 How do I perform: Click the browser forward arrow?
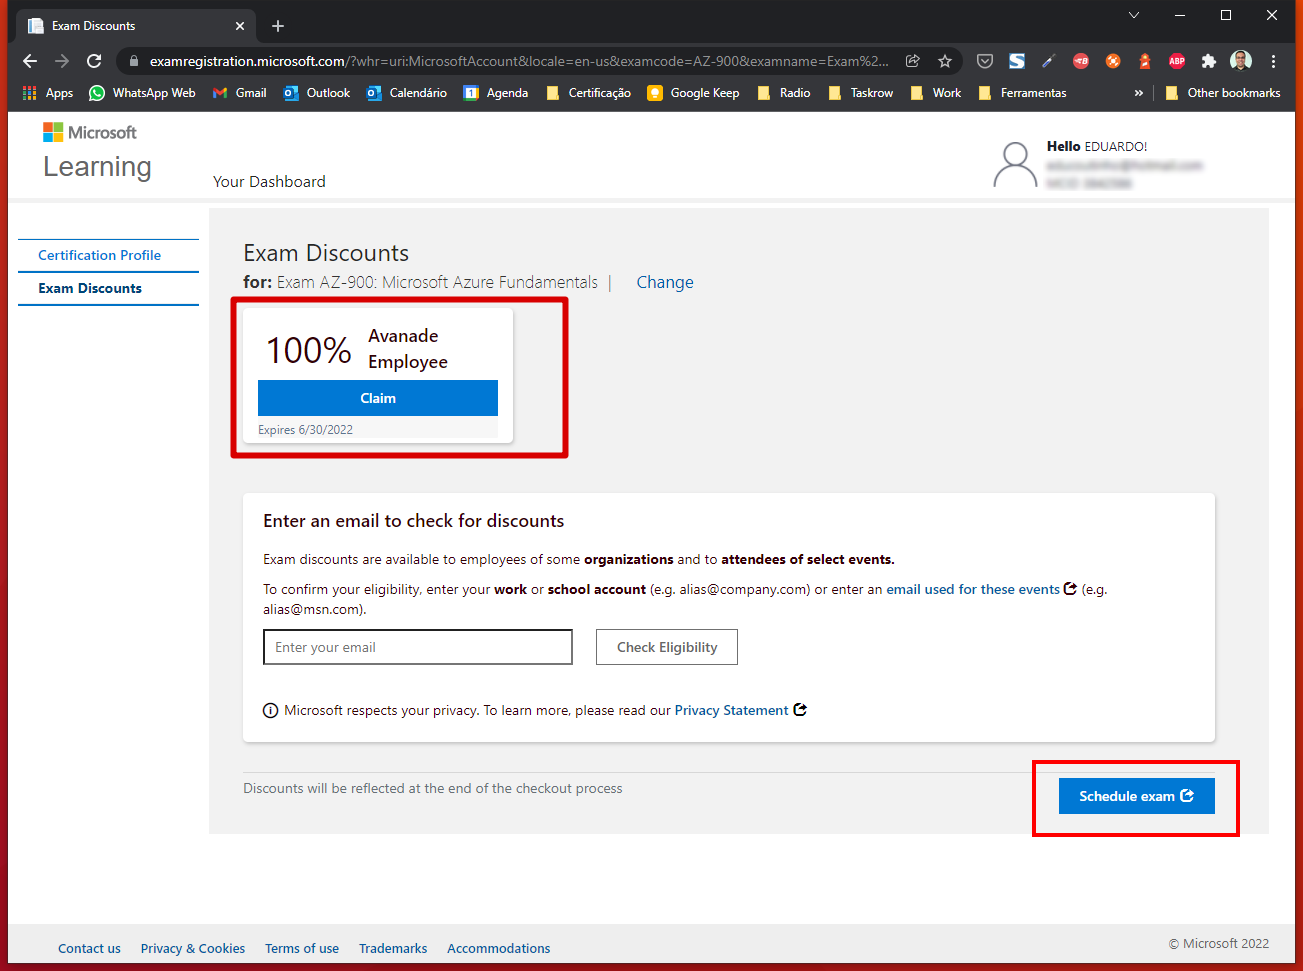coord(62,61)
